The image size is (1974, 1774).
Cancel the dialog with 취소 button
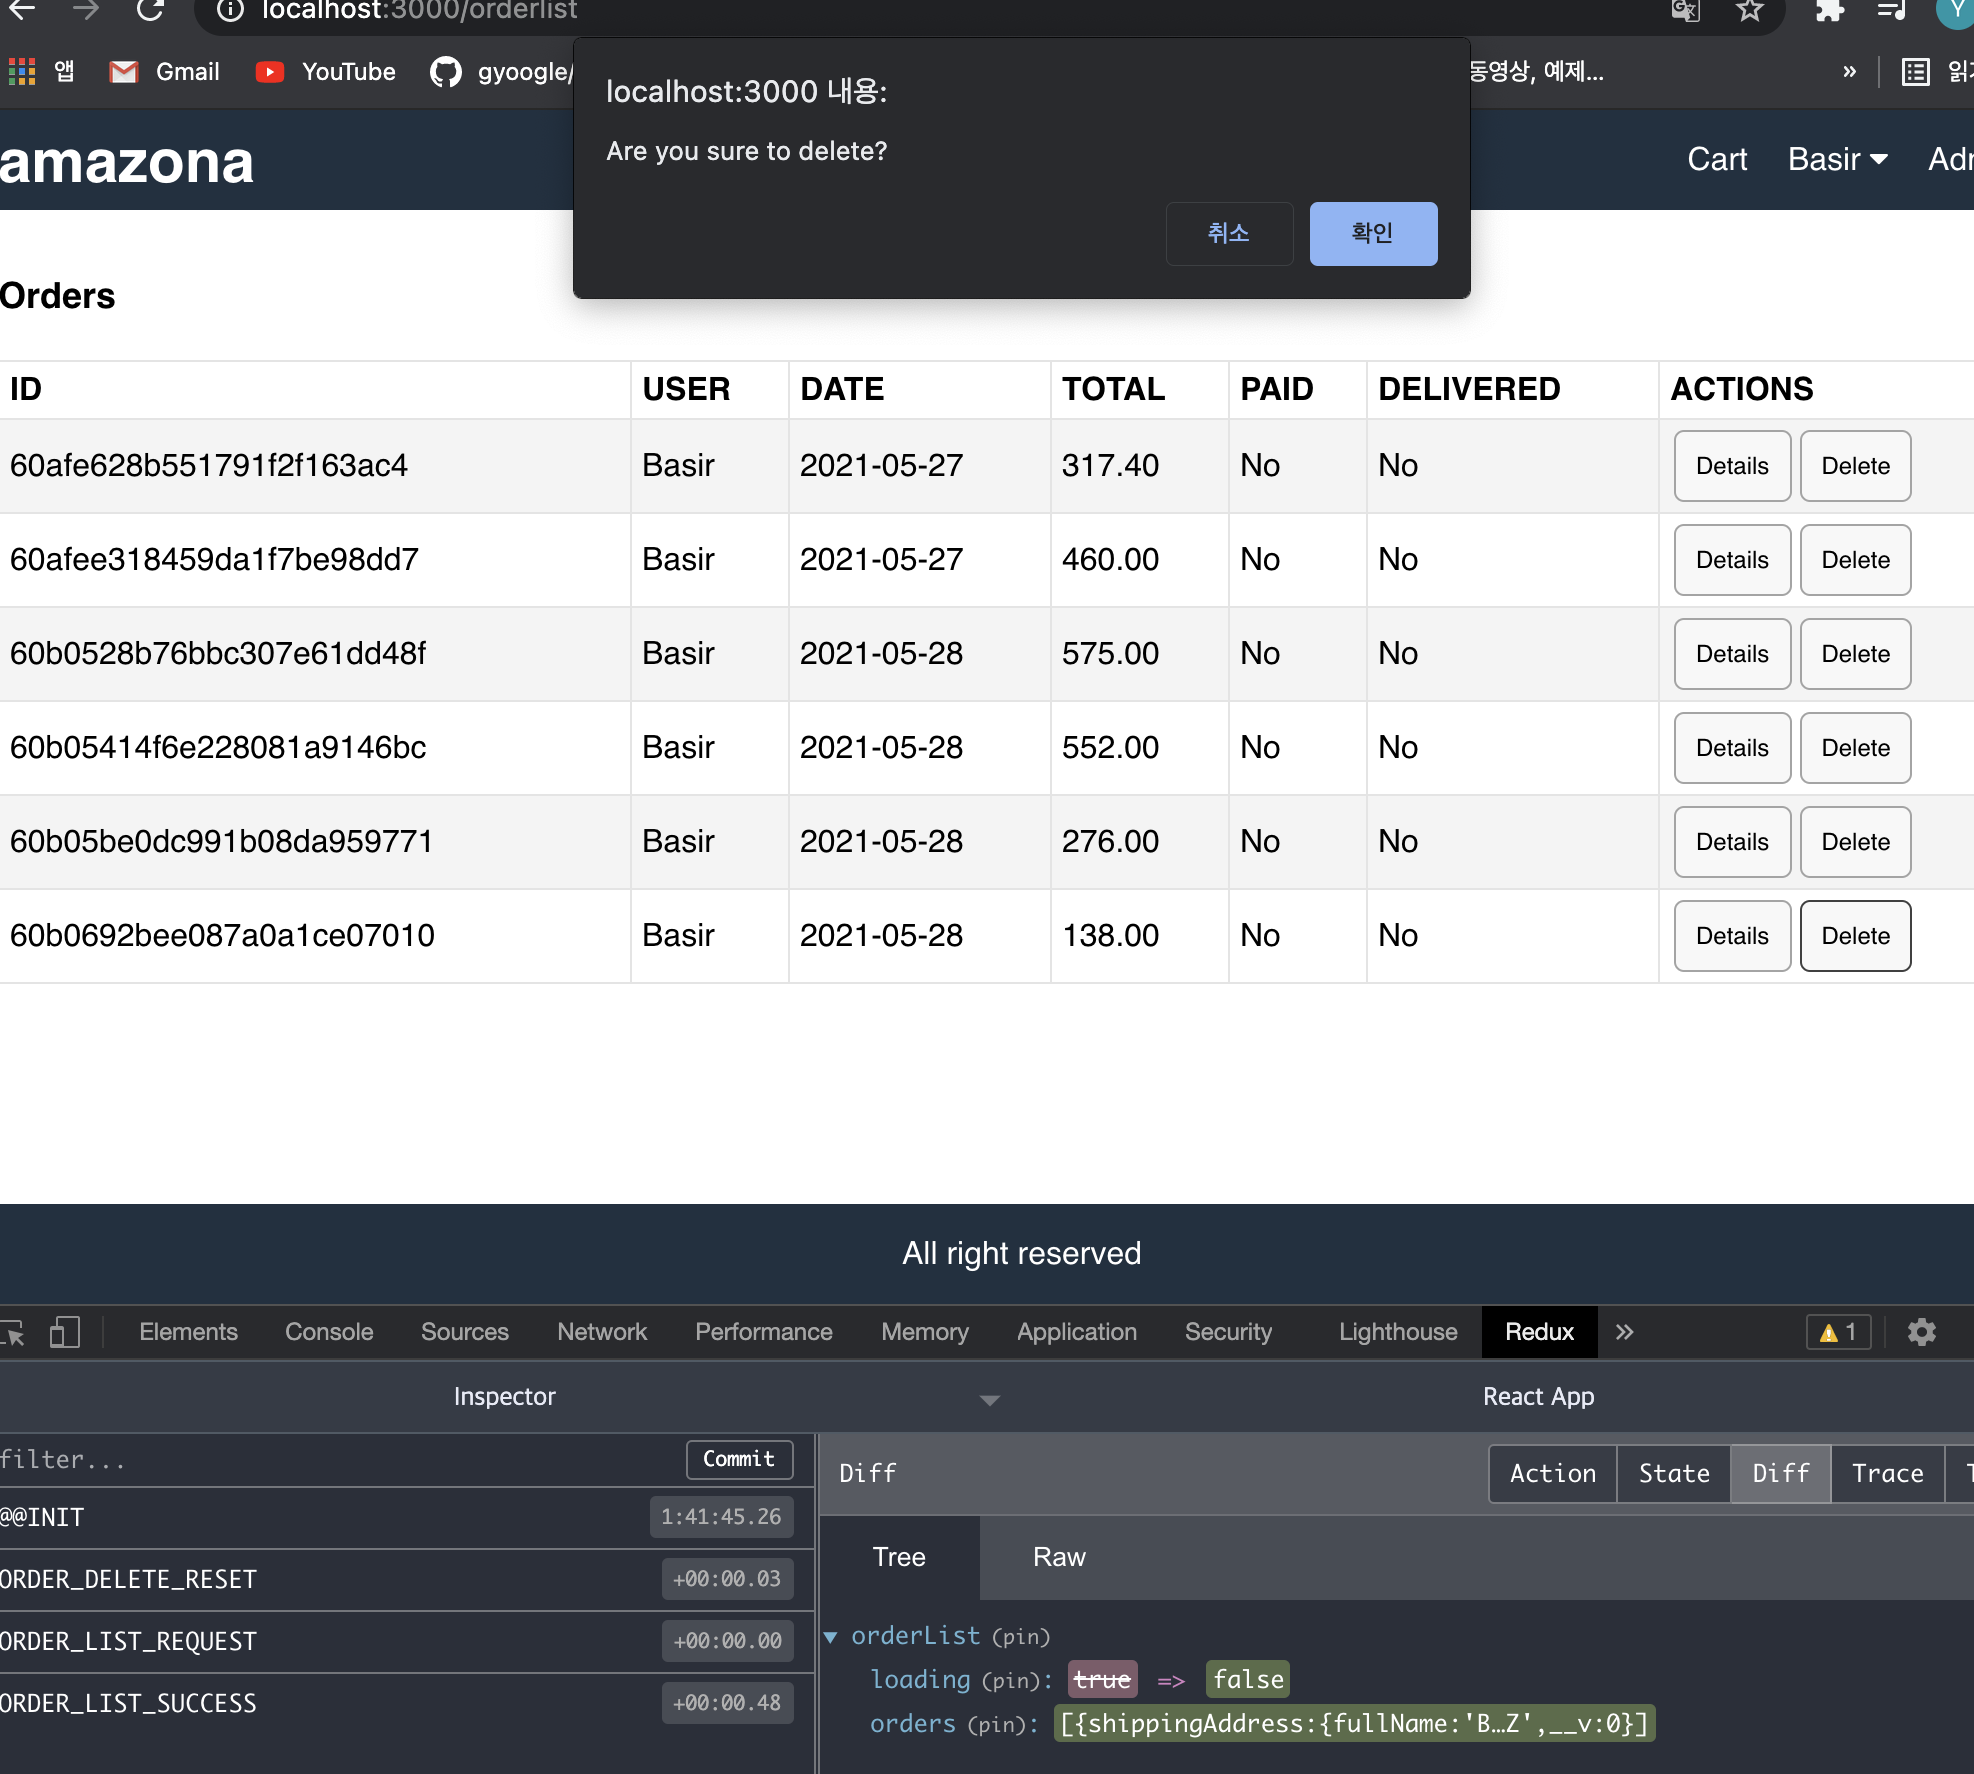click(1228, 233)
